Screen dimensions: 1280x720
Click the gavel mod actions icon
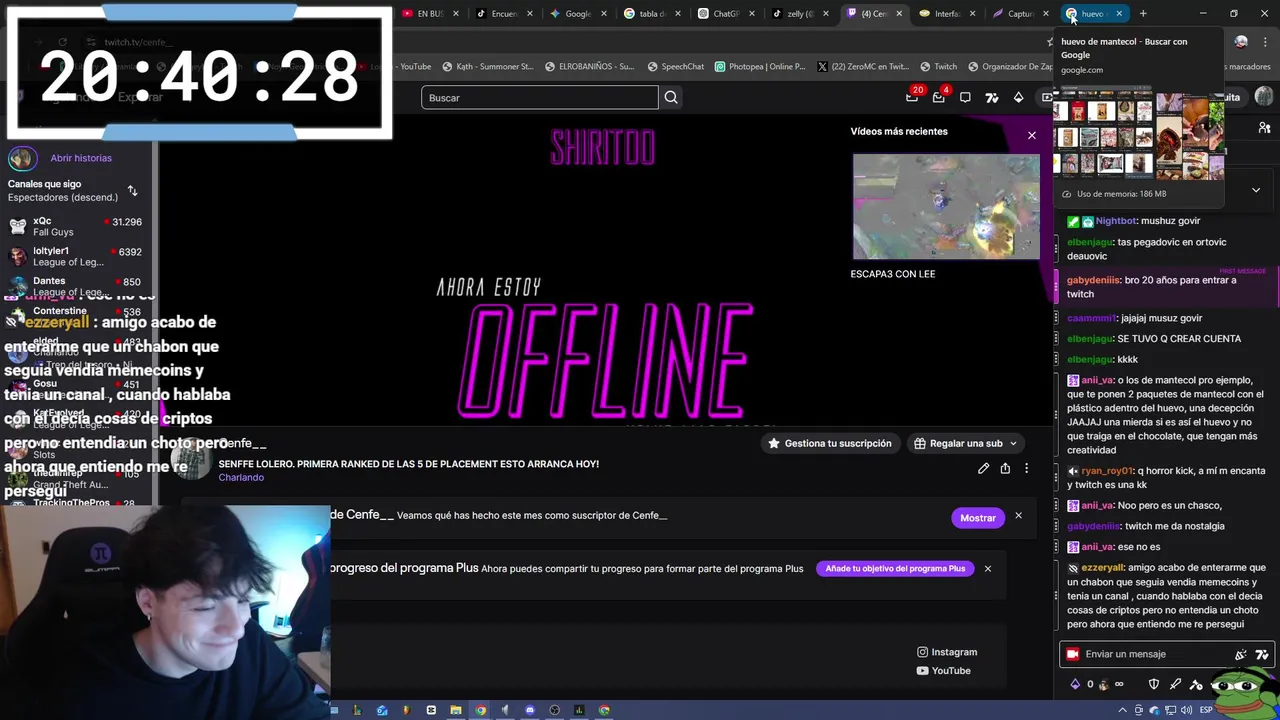pos(1196,685)
